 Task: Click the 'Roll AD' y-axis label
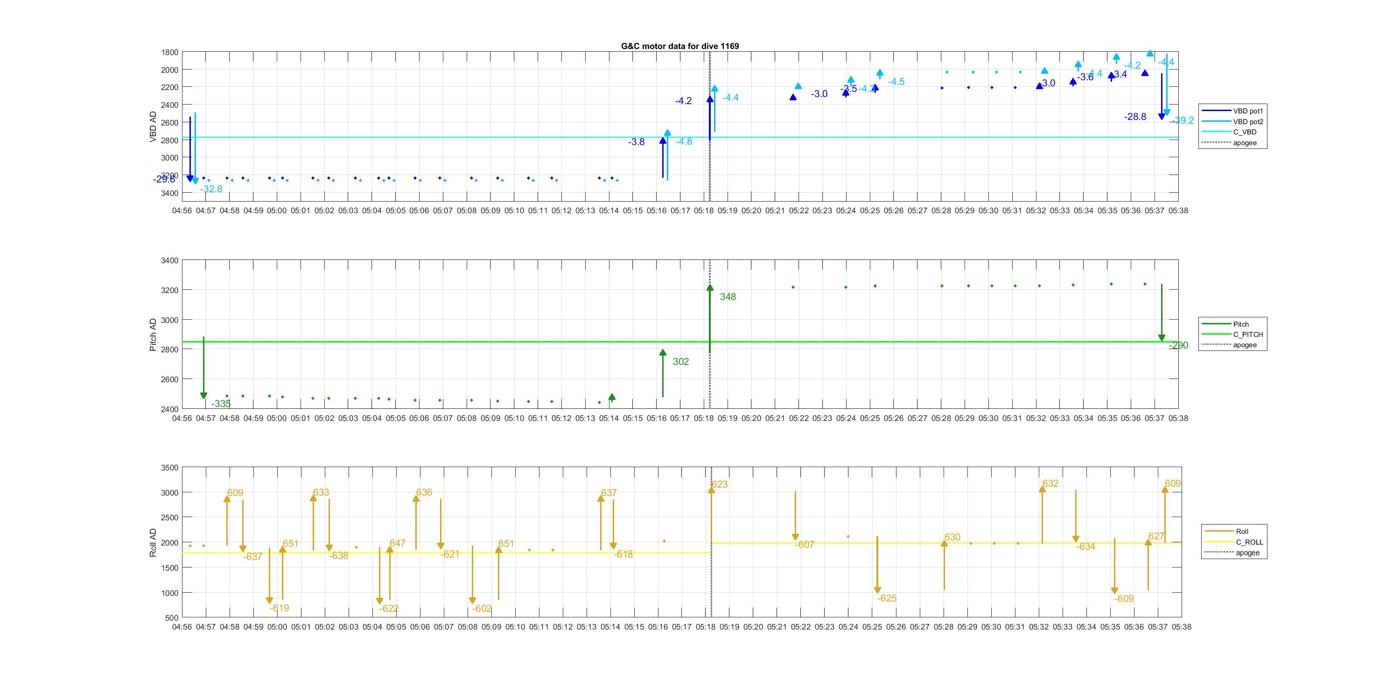(x=153, y=543)
